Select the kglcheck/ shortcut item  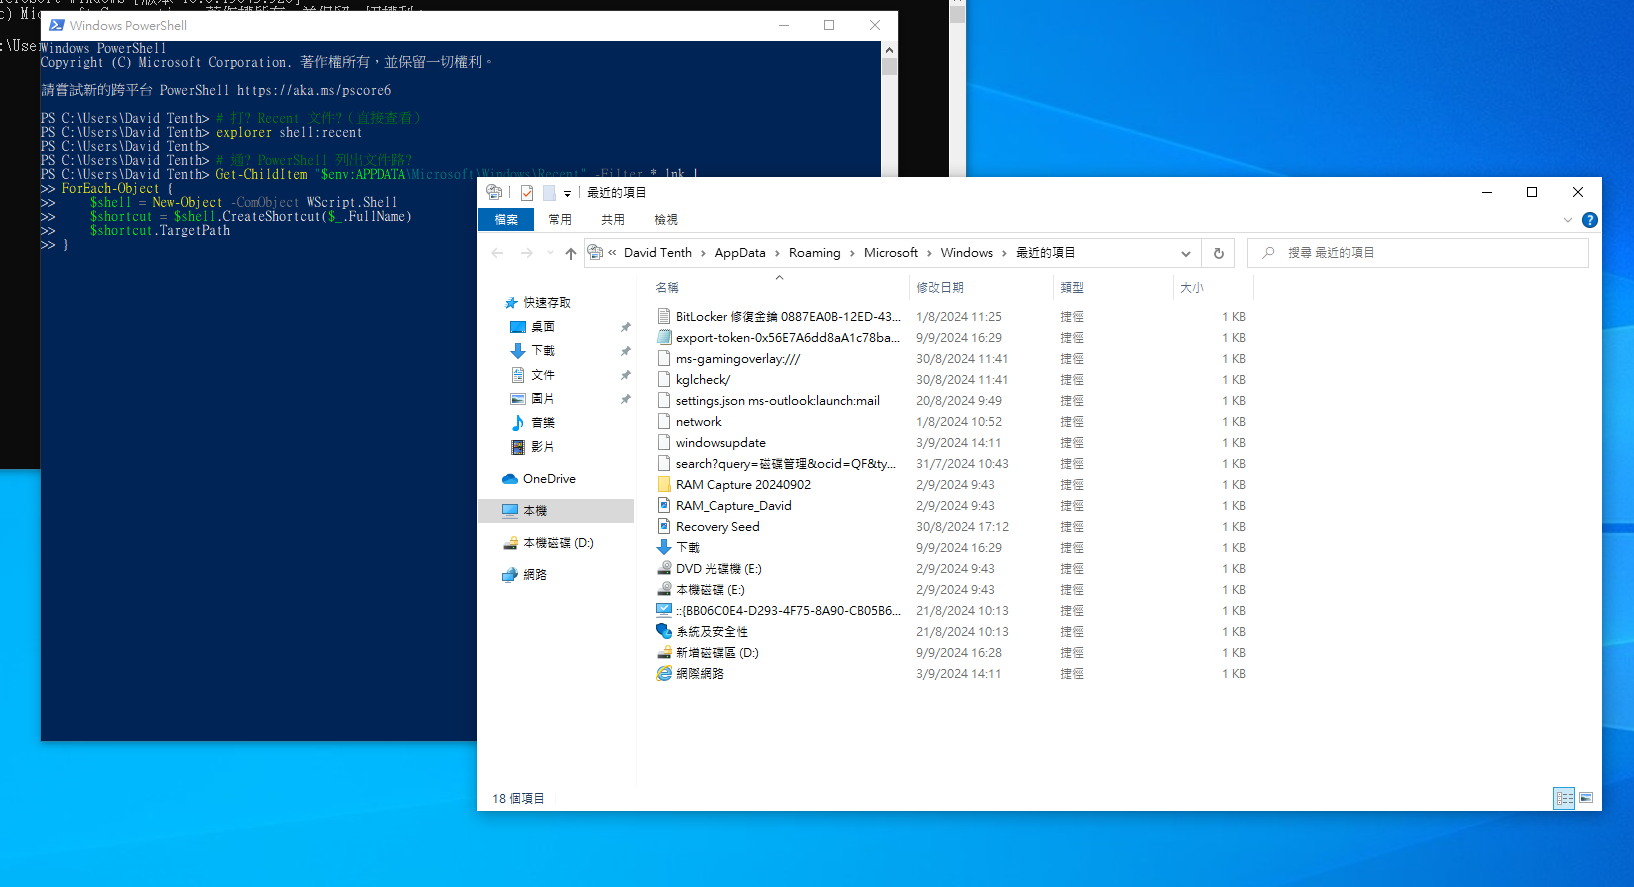tap(703, 380)
